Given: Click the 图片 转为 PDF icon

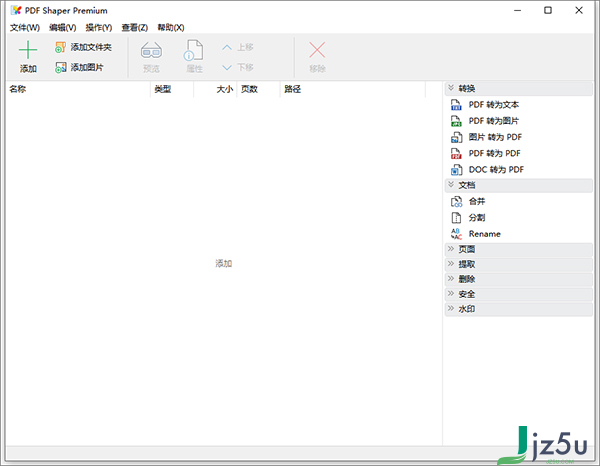Looking at the screenshot, I should click(456, 137).
